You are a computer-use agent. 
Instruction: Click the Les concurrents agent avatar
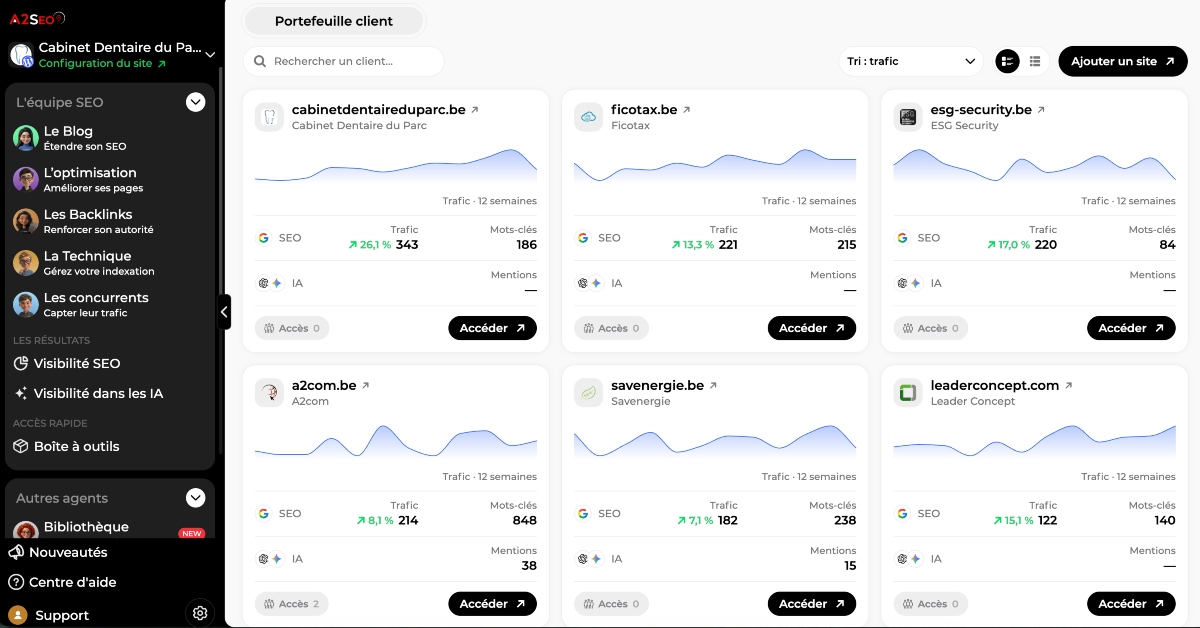click(x=26, y=304)
